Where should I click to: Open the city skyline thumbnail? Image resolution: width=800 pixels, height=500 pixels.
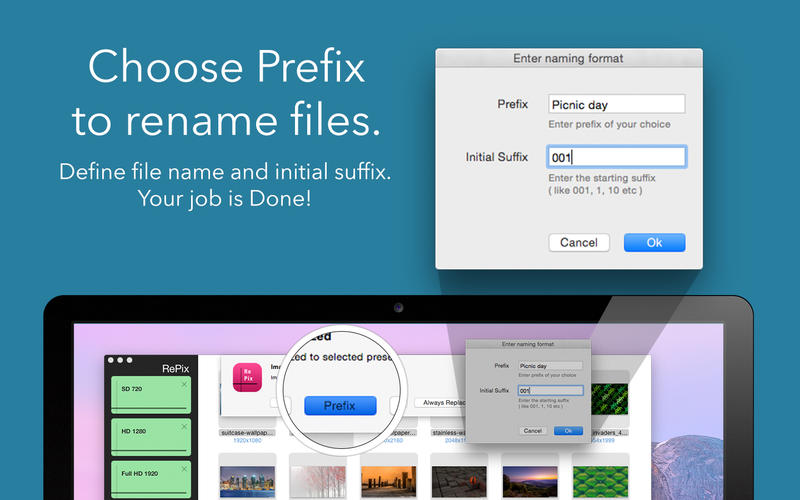(247, 481)
